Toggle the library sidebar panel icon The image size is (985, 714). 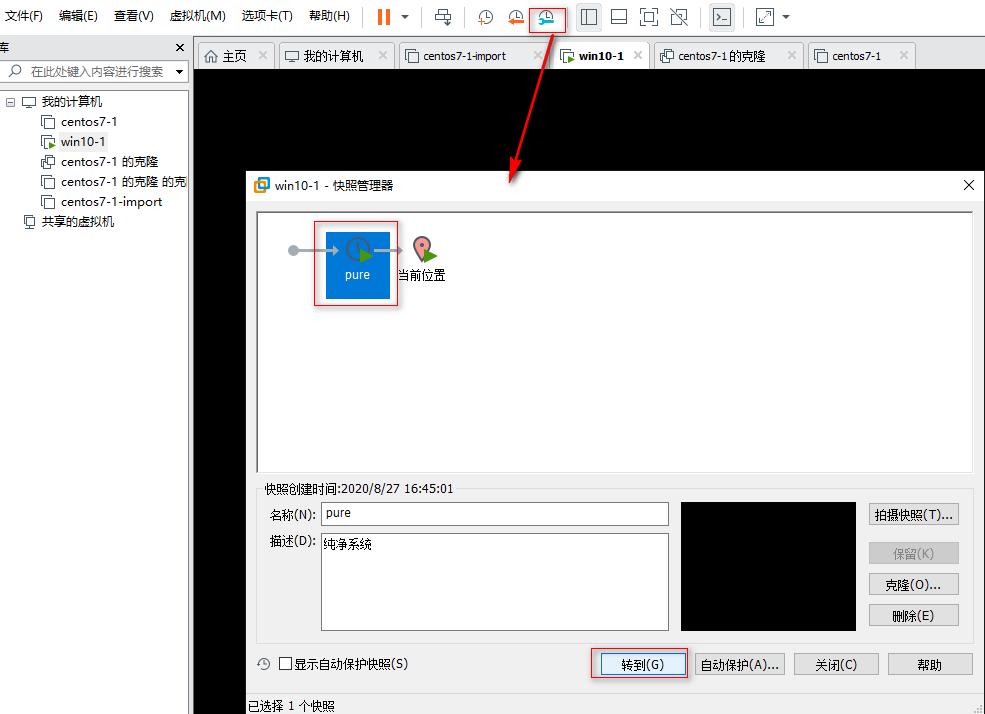588,17
